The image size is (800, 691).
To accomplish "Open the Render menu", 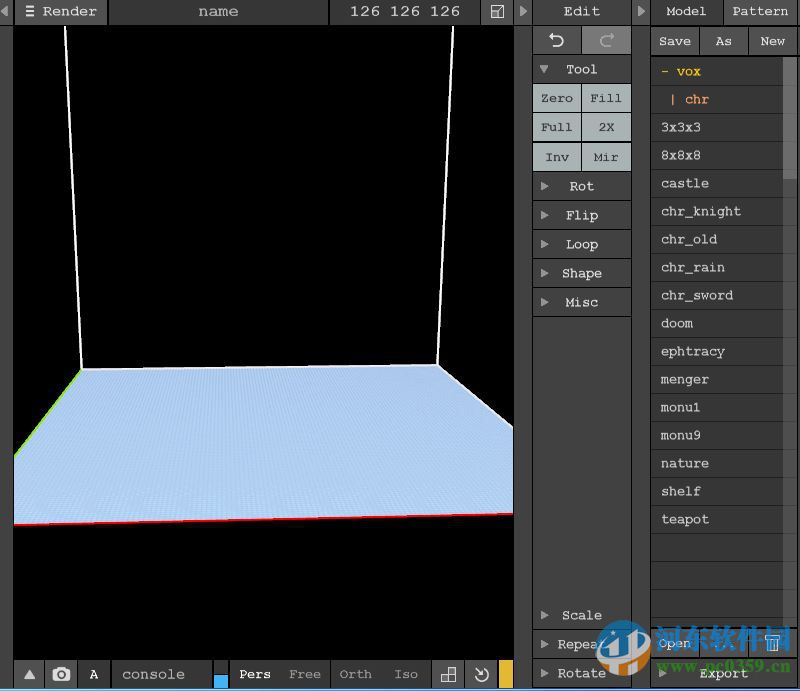I will coord(60,12).
